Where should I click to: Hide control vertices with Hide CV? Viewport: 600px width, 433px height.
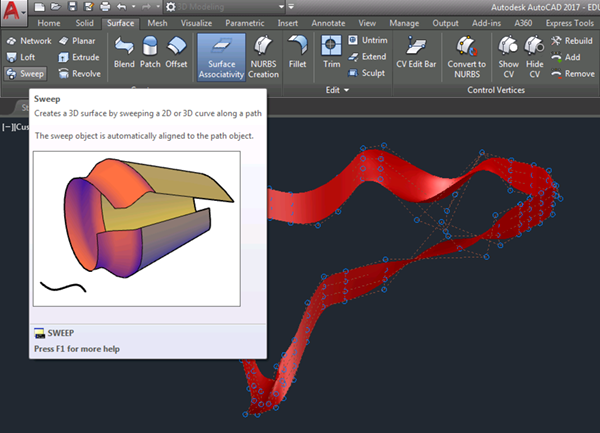(x=534, y=54)
